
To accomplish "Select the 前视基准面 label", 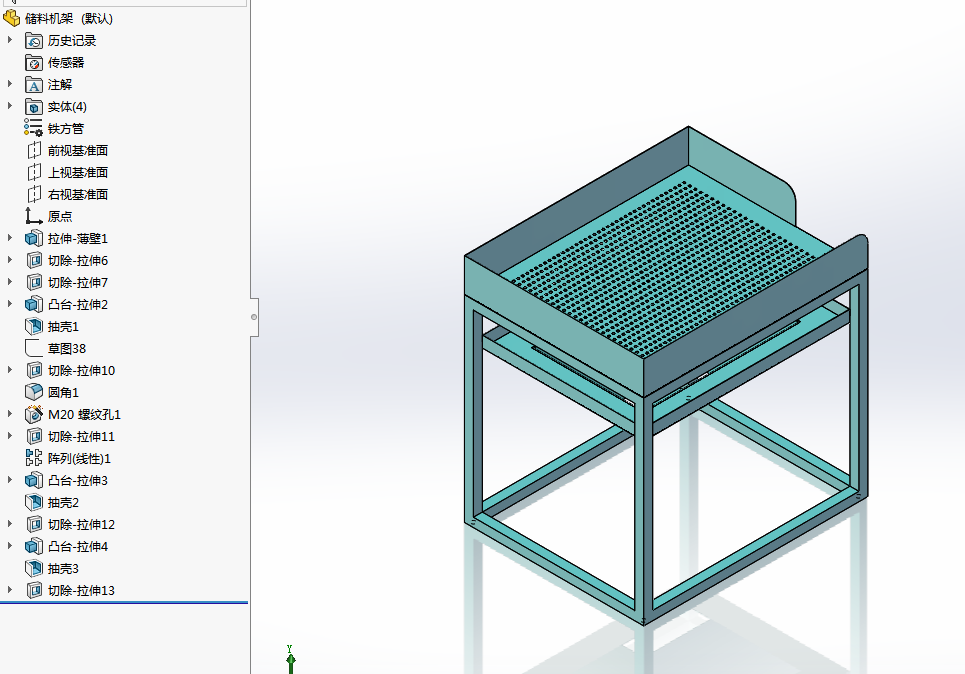I will [x=78, y=151].
